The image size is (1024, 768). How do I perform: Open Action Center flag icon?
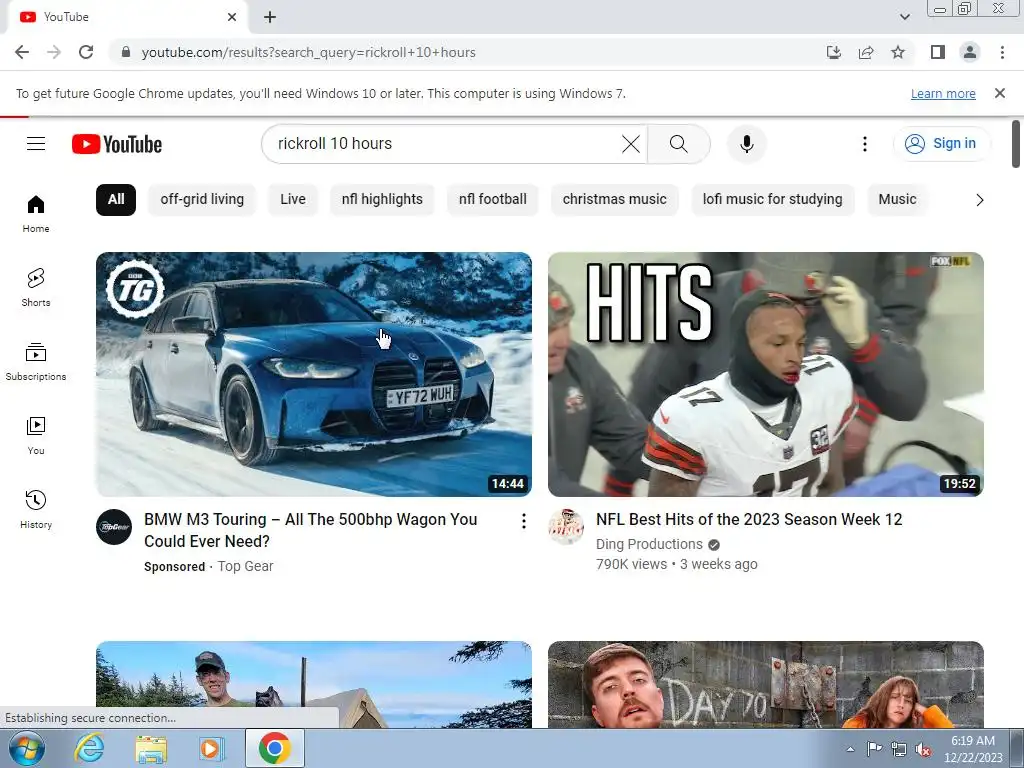click(874, 748)
